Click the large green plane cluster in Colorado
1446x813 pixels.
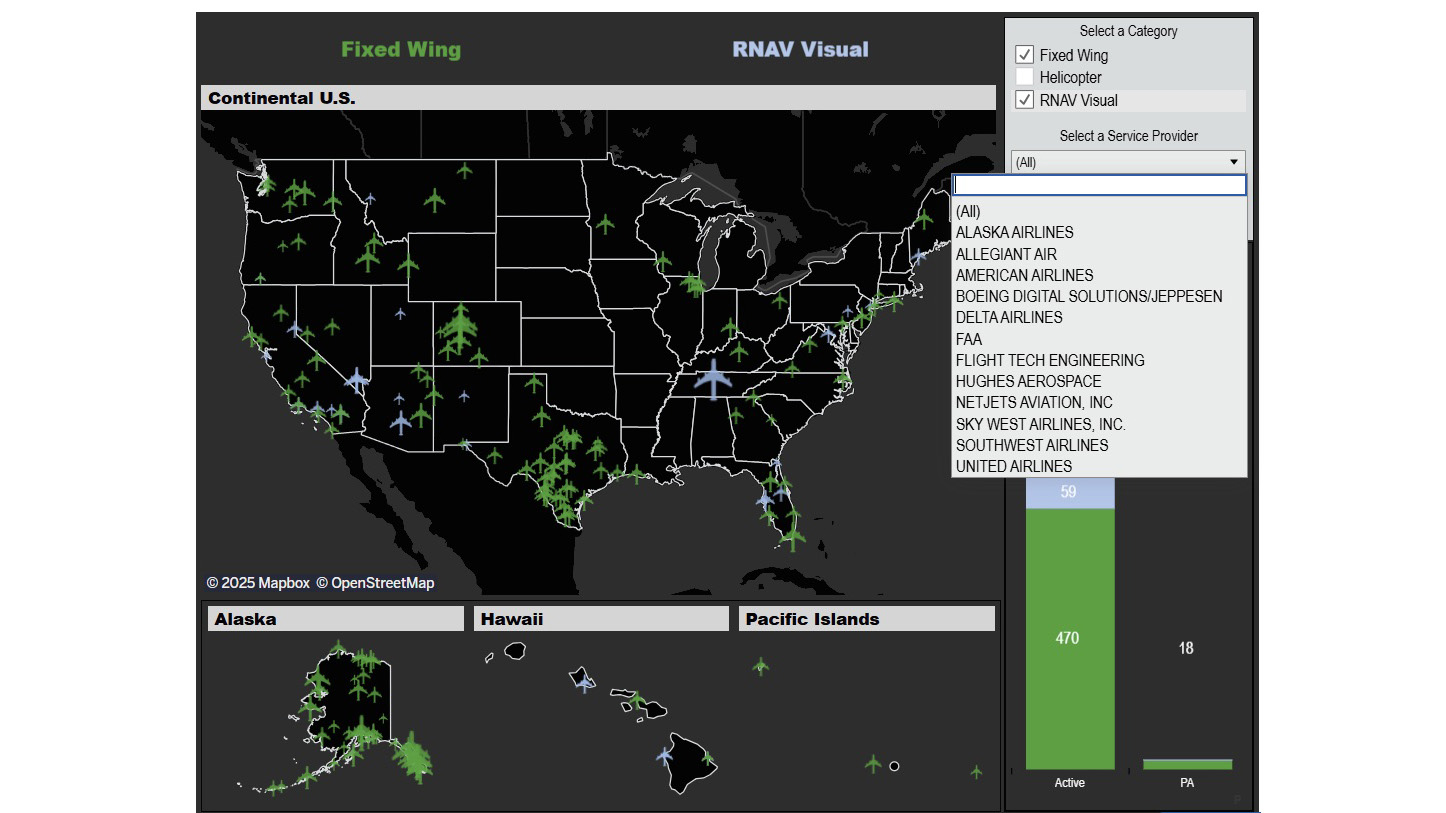(460, 328)
